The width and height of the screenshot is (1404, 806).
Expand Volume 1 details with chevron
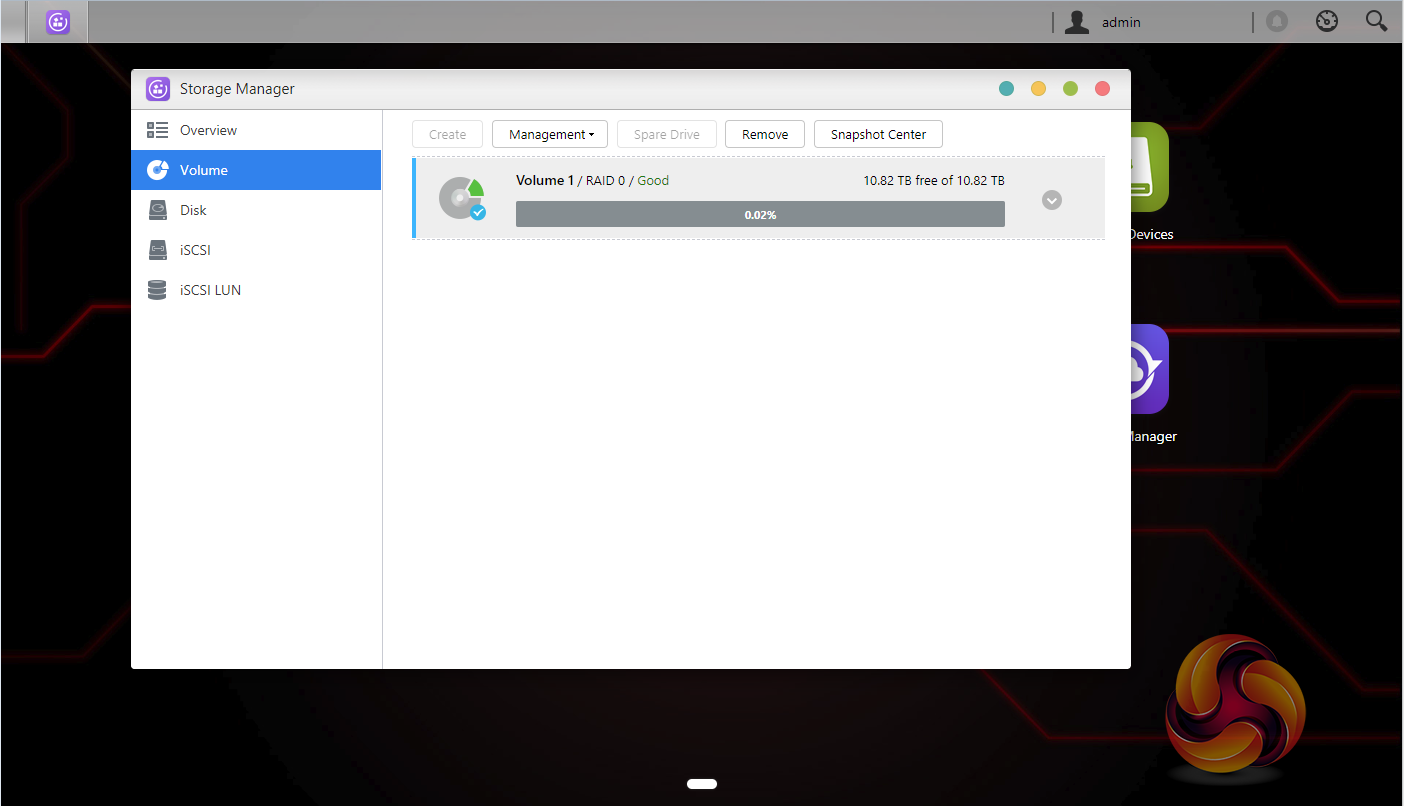[x=1051, y=200]
